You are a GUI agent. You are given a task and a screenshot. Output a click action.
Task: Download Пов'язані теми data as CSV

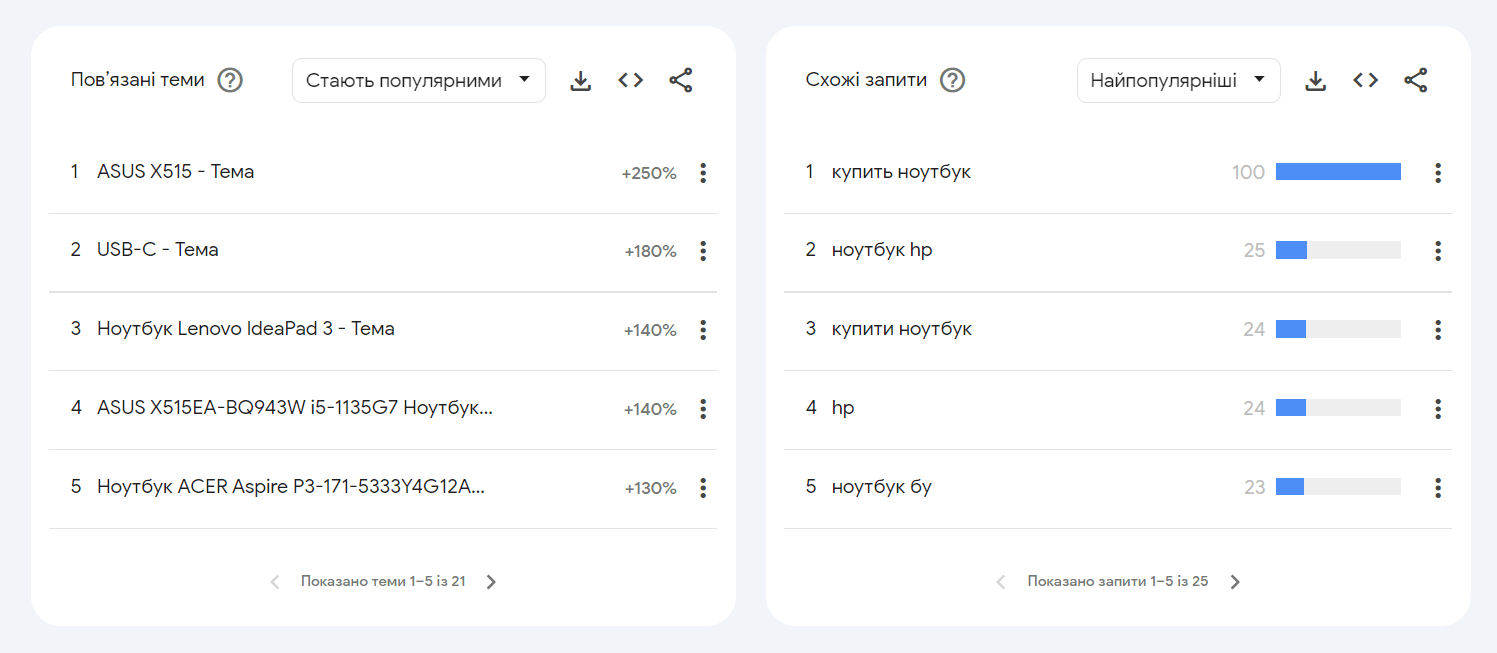(x=581, y=81)
